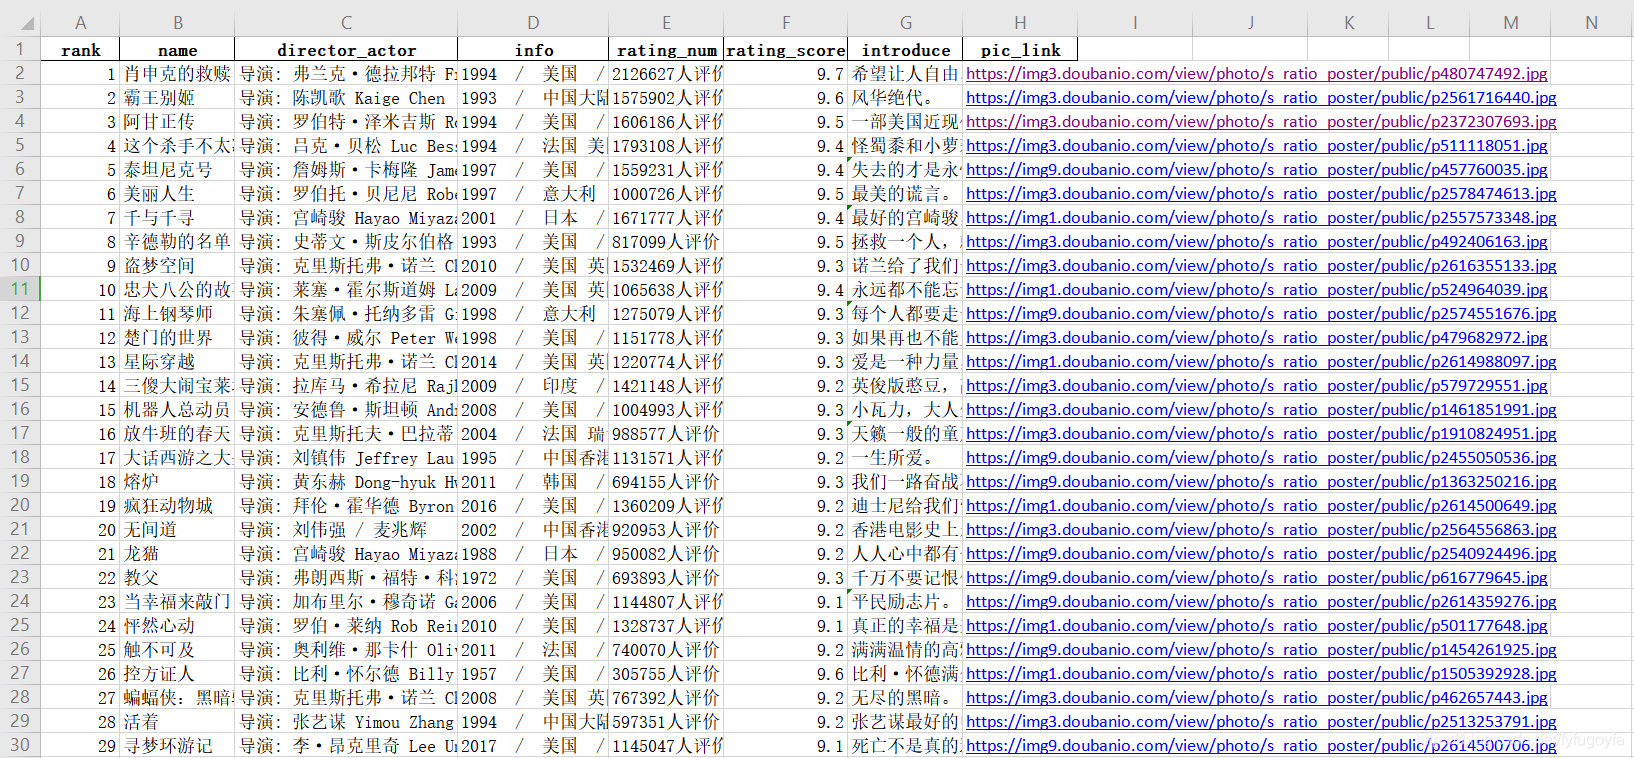Select column K header
1634x758 pixels.
pos(1349,23)
